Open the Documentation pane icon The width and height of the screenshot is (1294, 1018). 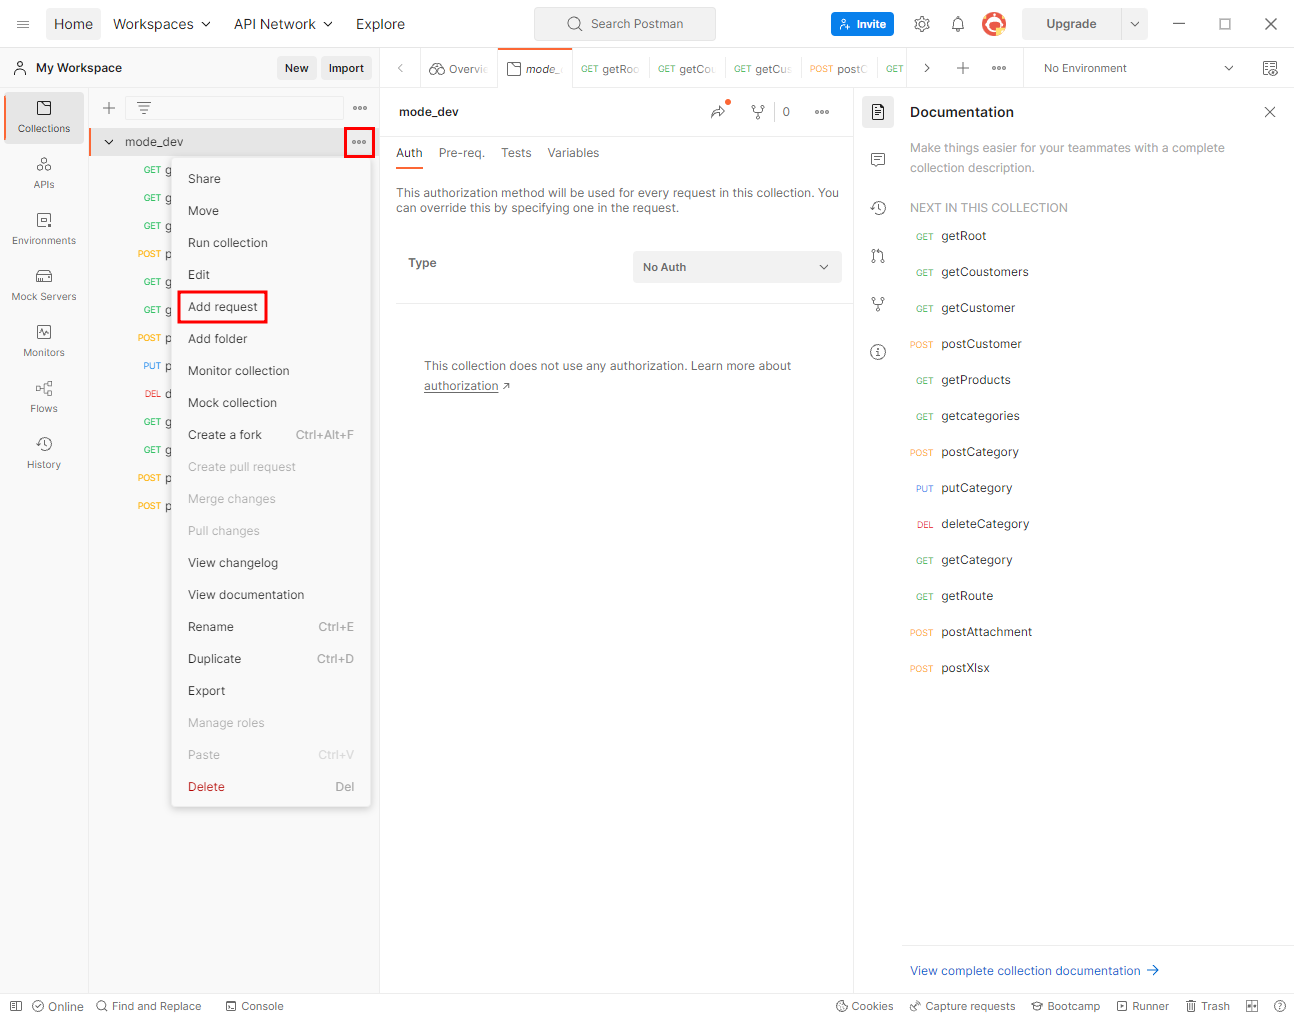tap(878, 112)
